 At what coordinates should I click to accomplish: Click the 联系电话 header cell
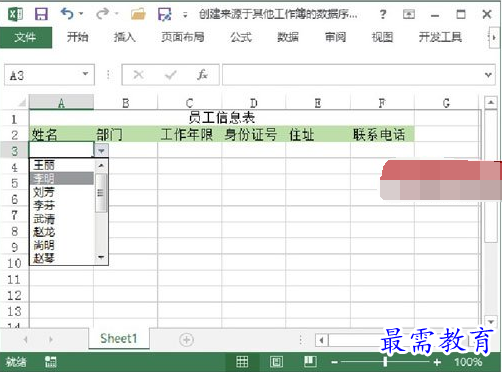pyautogui.click(x=382, y=134)
